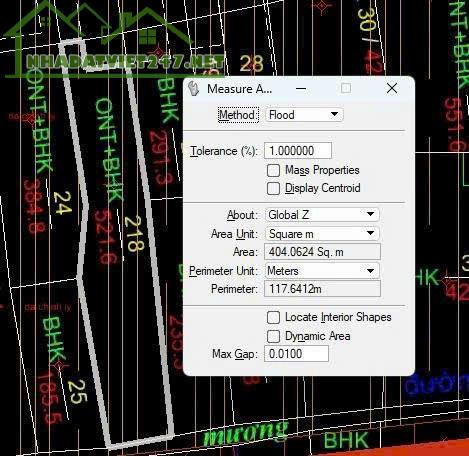Enable the Dynamic Area checkbox
The image size is (469, 456).
(x=273, y=336)
